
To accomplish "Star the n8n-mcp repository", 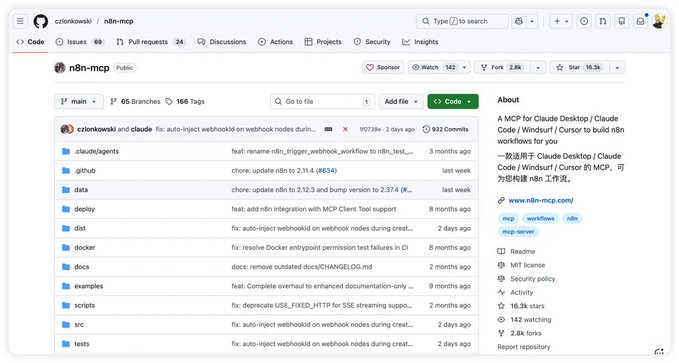I will click(580, 67).
